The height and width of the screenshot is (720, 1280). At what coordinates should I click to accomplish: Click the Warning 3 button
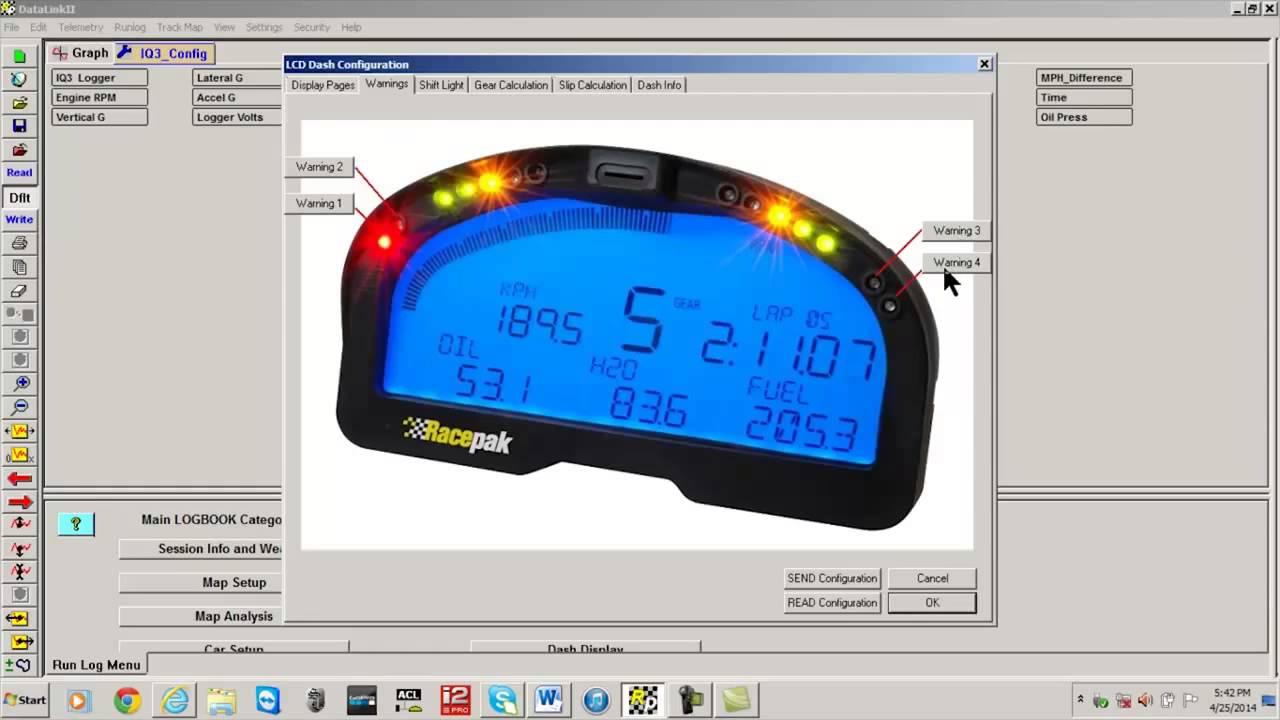(x=956, y=230)
